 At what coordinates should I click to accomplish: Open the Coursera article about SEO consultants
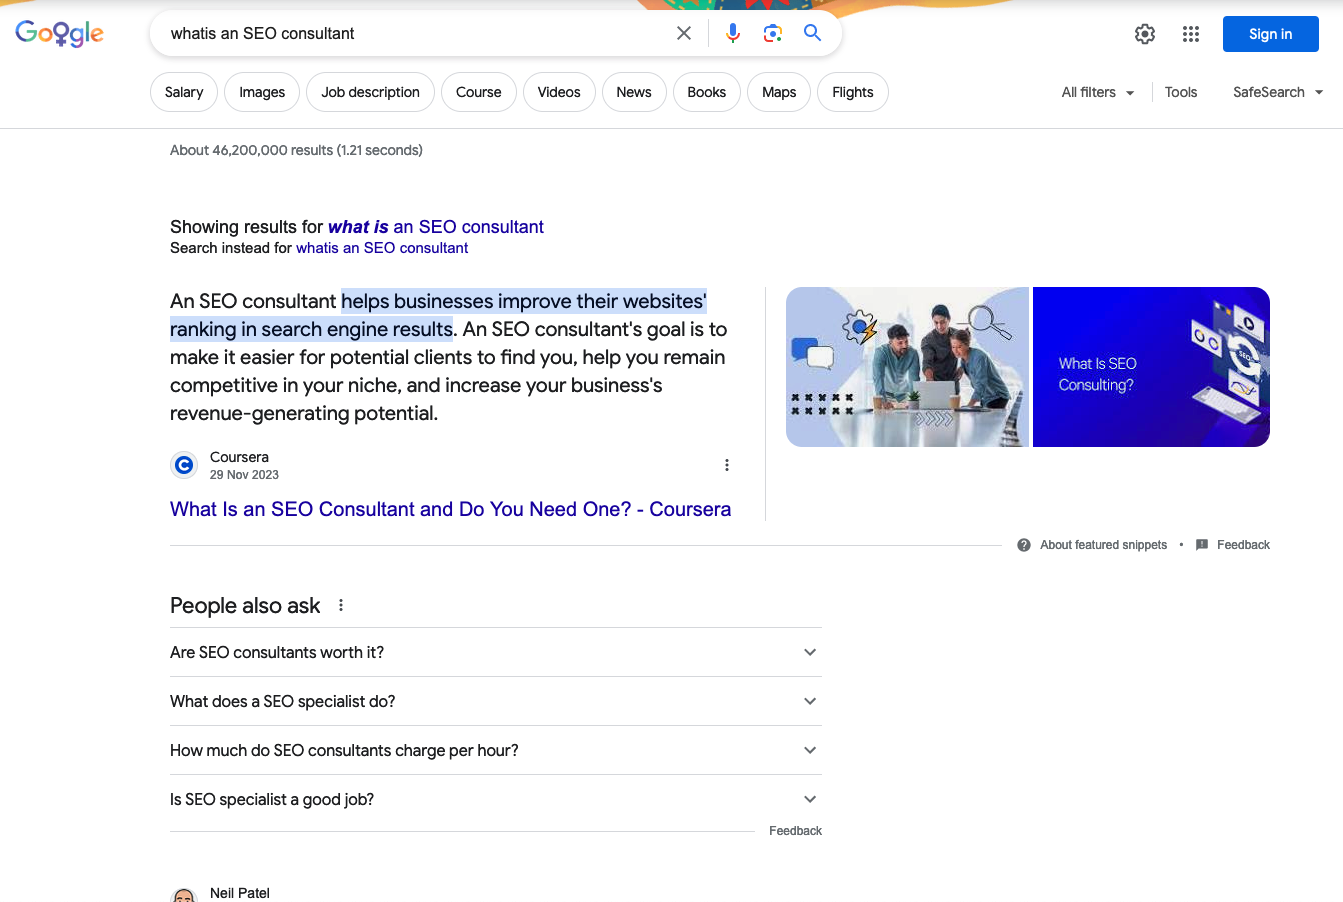coord(450,509)
